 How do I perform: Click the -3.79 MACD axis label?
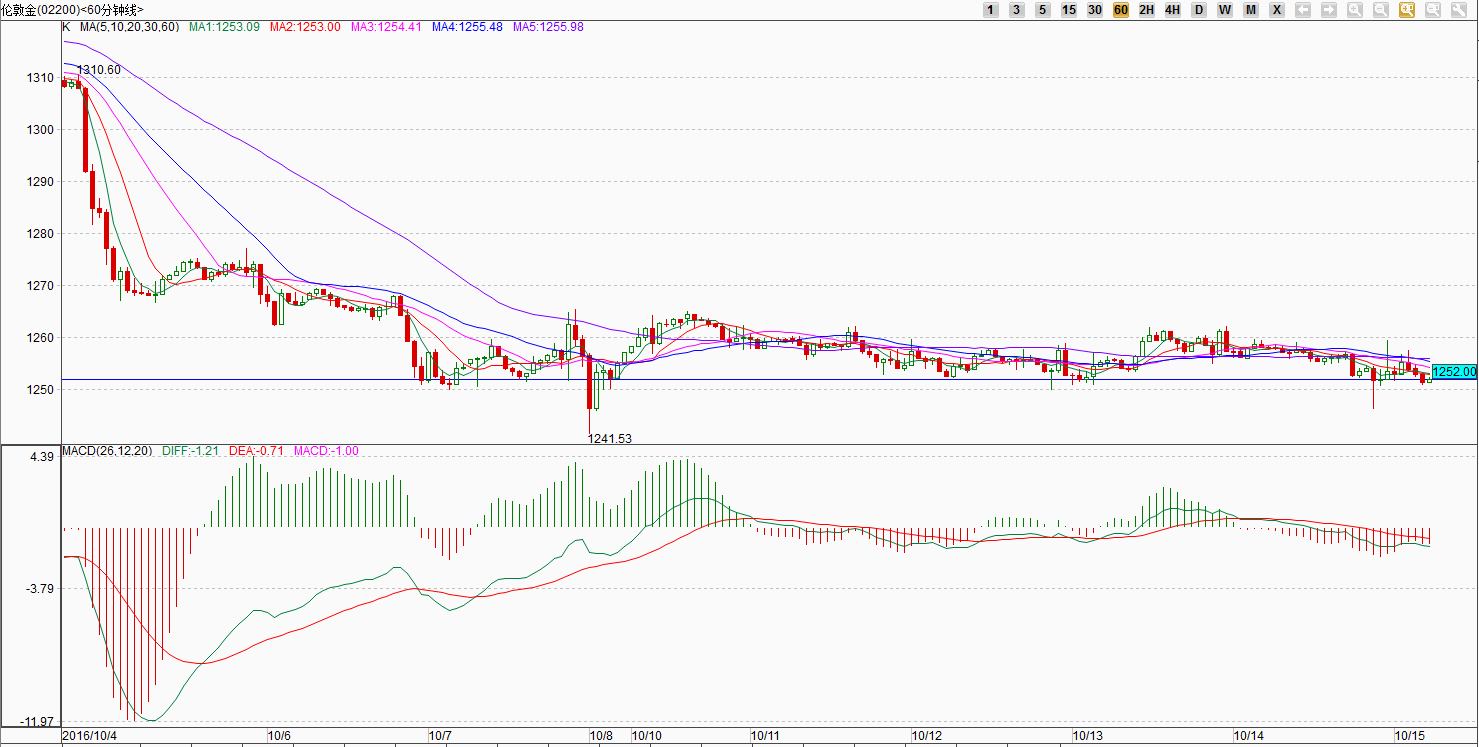[39, 589]
